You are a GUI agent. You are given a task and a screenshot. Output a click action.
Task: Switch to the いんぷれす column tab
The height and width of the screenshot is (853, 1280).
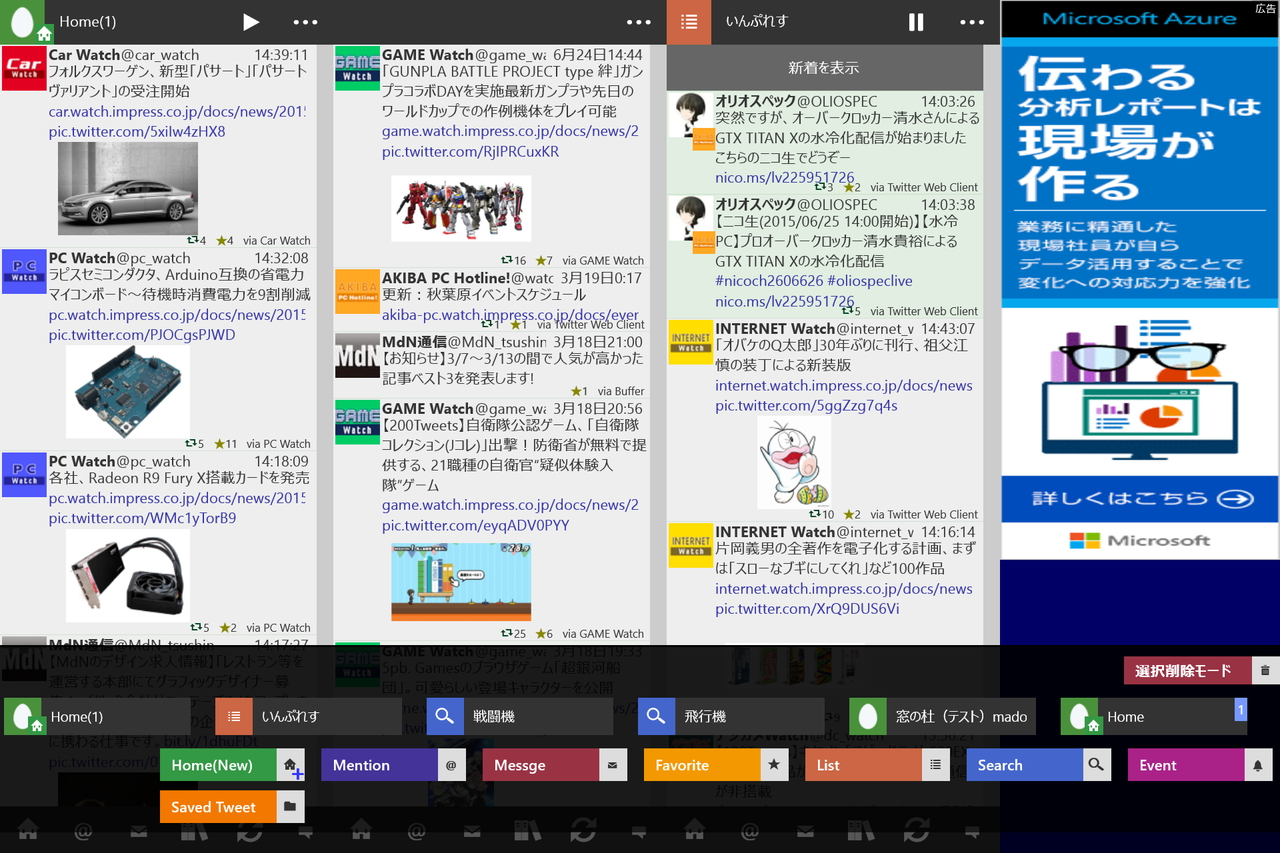point(308,716)
